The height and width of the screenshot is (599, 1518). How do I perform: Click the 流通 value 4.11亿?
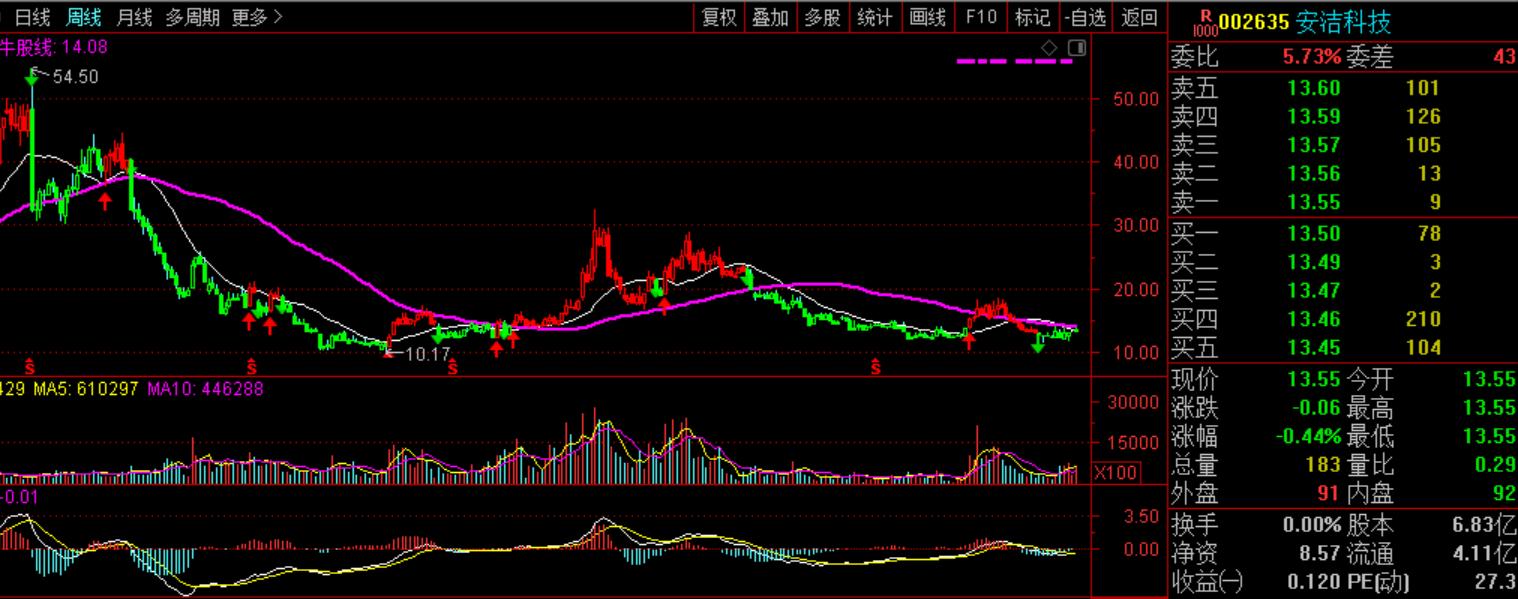point(1484,554)
